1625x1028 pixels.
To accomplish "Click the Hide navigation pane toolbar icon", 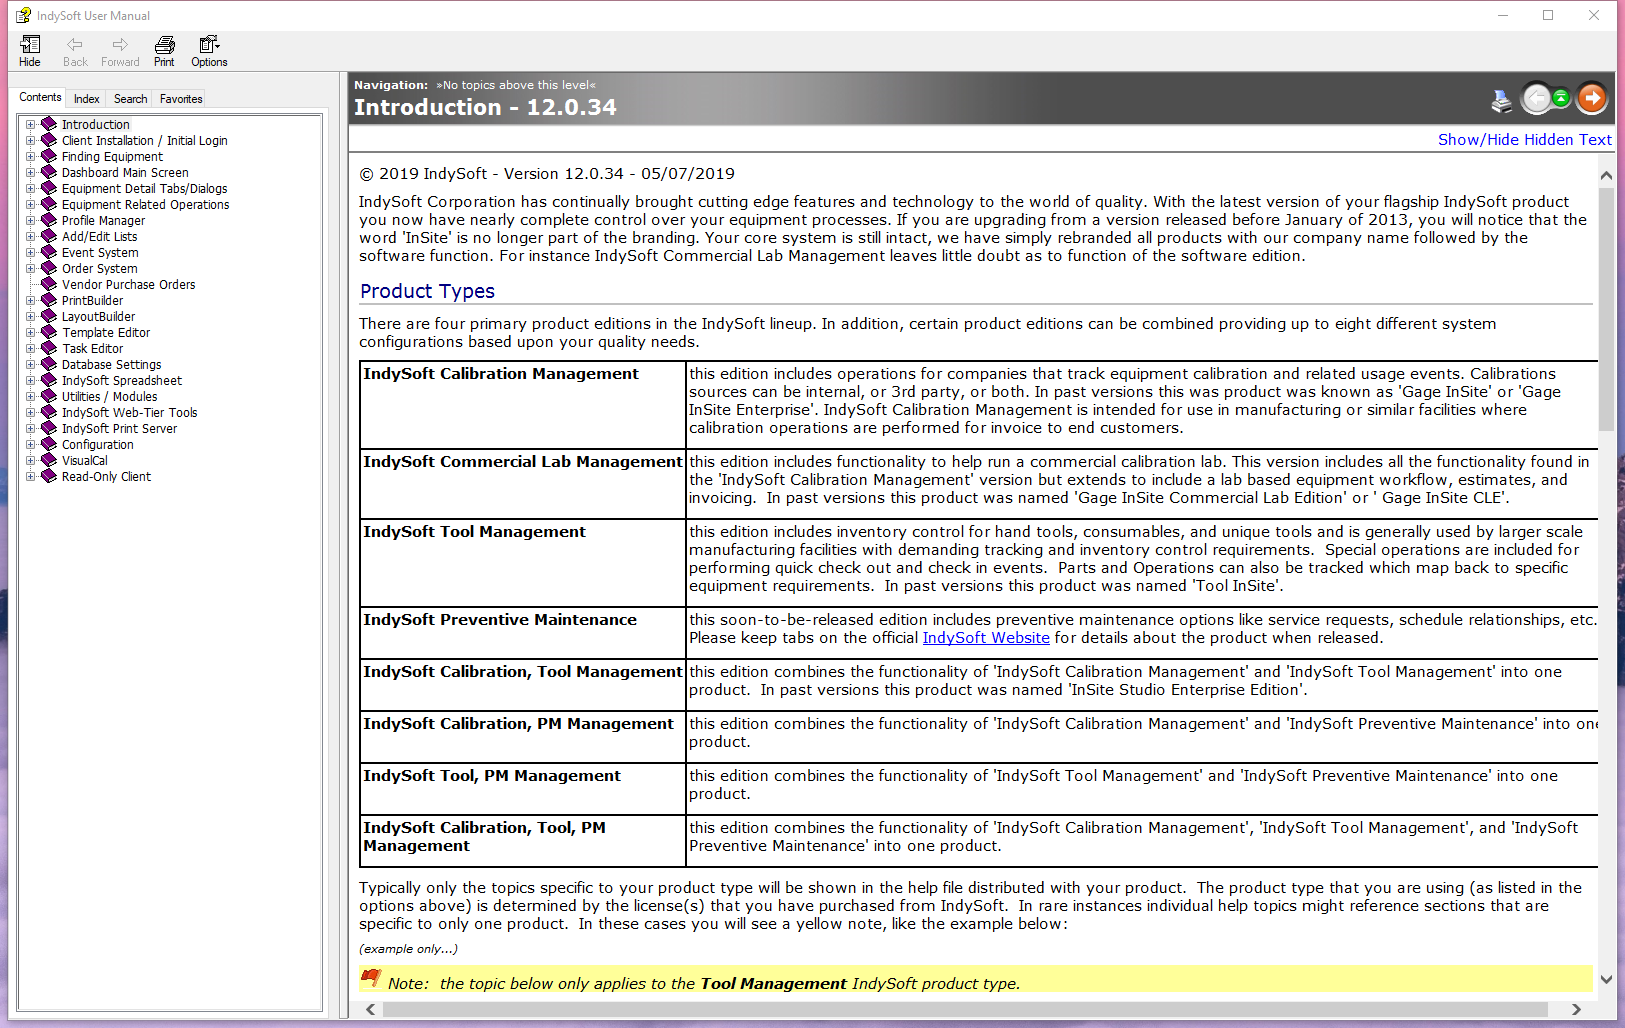I will [x=30, y=51].
